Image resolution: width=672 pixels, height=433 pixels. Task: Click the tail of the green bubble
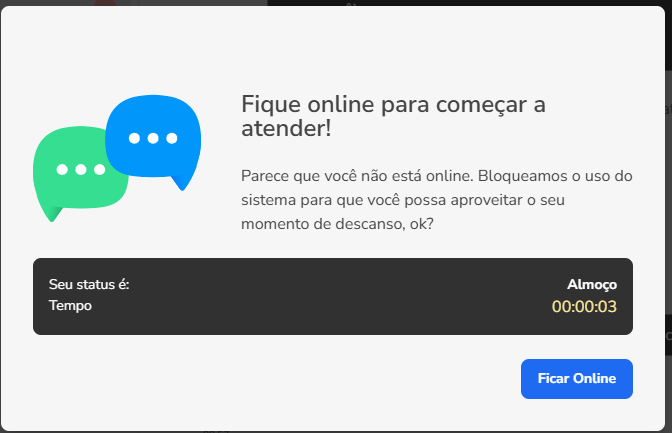tap(54, 214)
